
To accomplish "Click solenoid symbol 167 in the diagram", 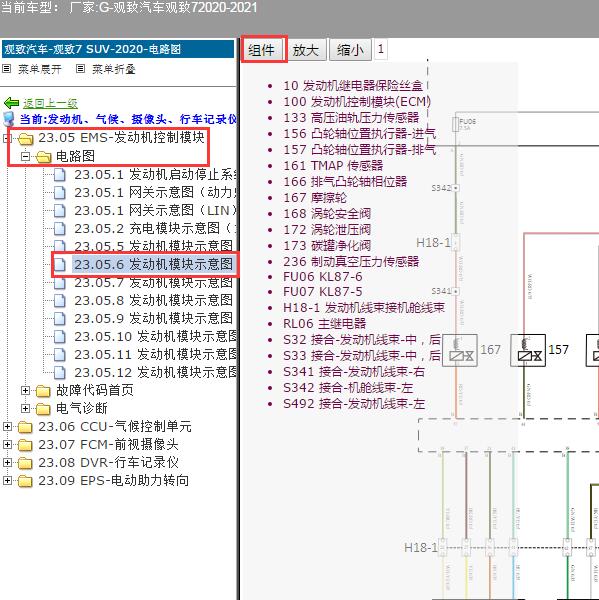I will (x=460, y=351).
